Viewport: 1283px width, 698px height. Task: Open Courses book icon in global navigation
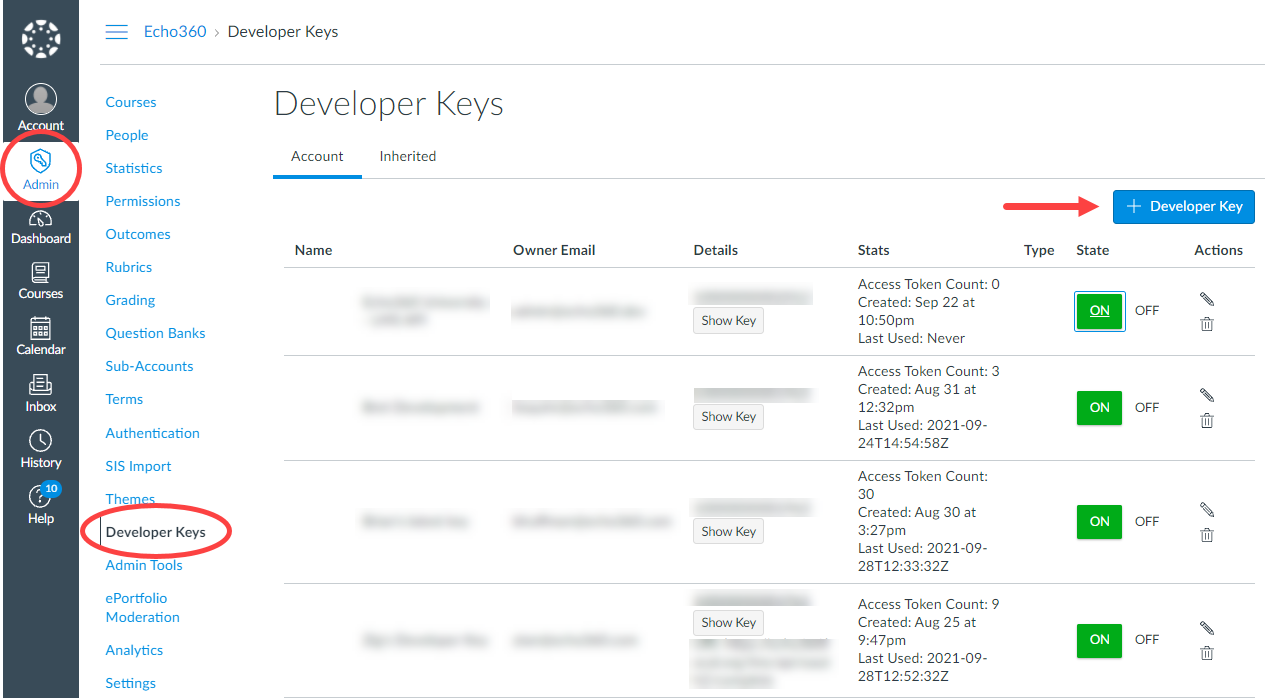pyautogui.click(x=41, y=273)
